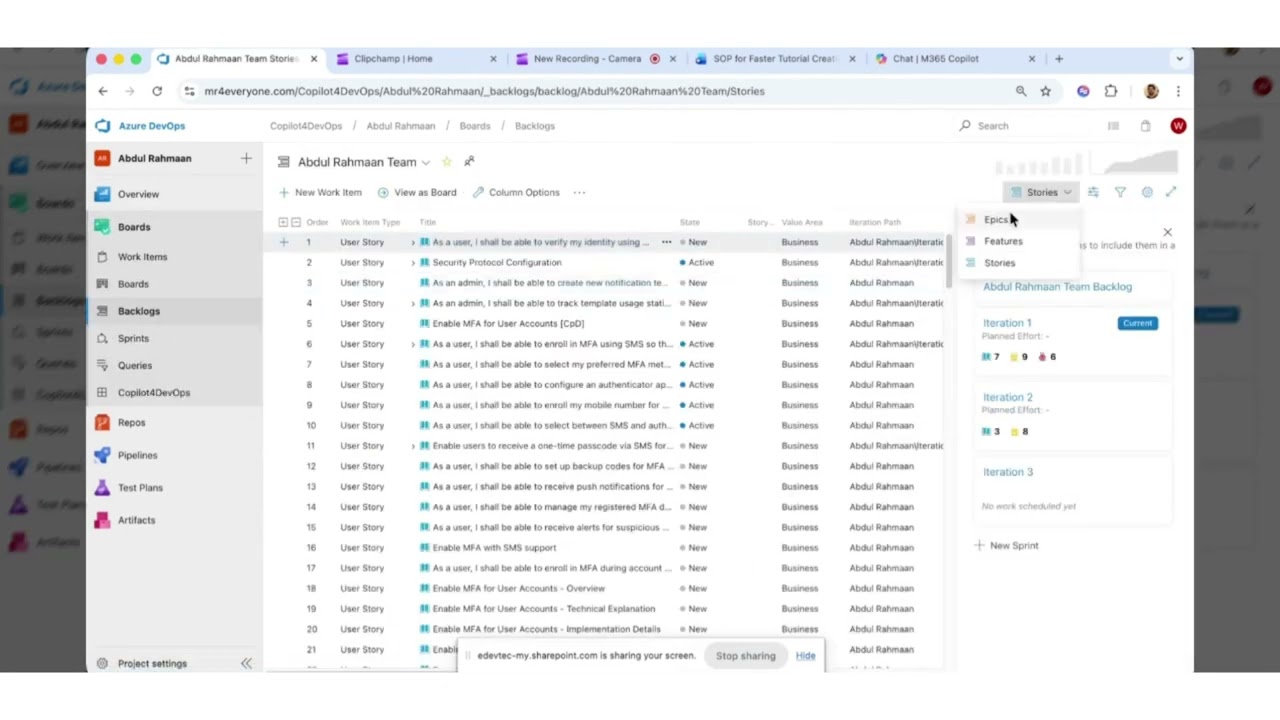Image resolution: width=1280 pixels, height=720 pixels.
Task: Open team members icon next to star
Action: tap(469, 162)
